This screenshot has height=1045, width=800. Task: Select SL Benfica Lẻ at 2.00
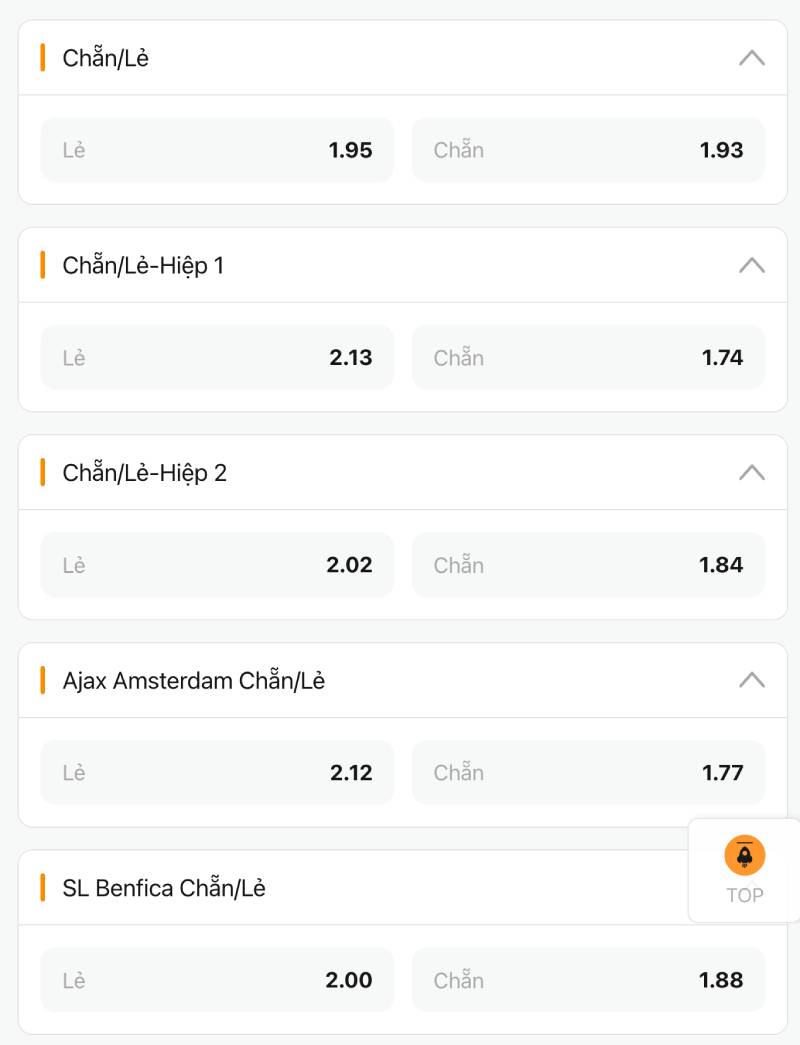point(217,980)
